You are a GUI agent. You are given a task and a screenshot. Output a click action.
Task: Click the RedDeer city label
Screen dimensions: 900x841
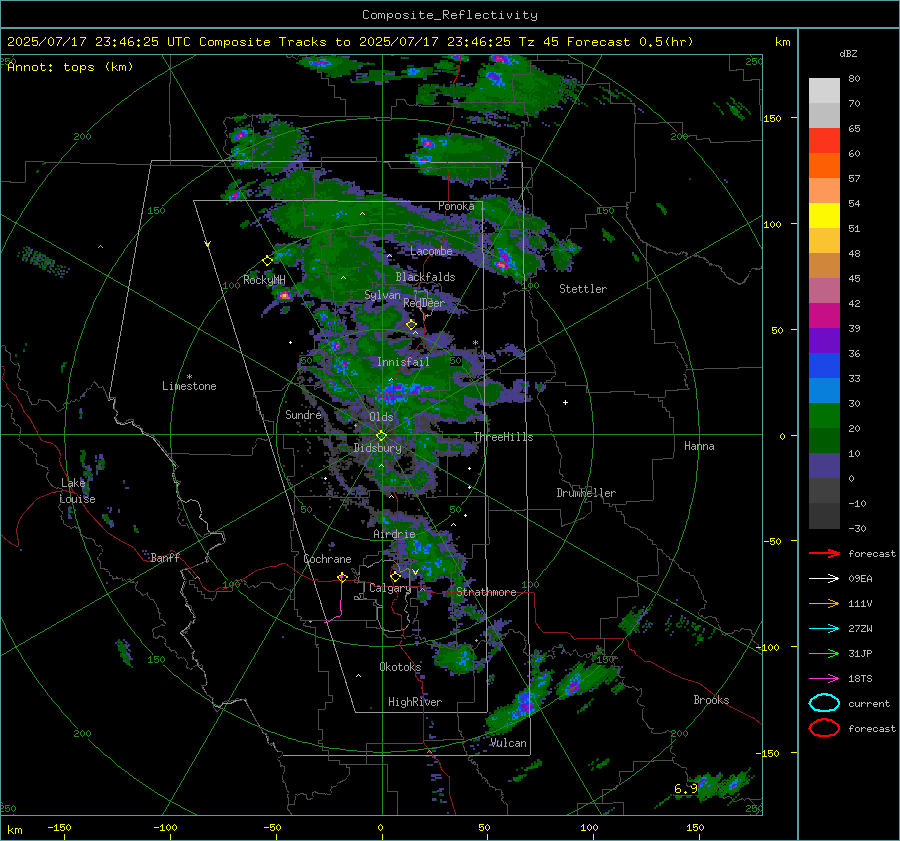(x=424, y=303)
